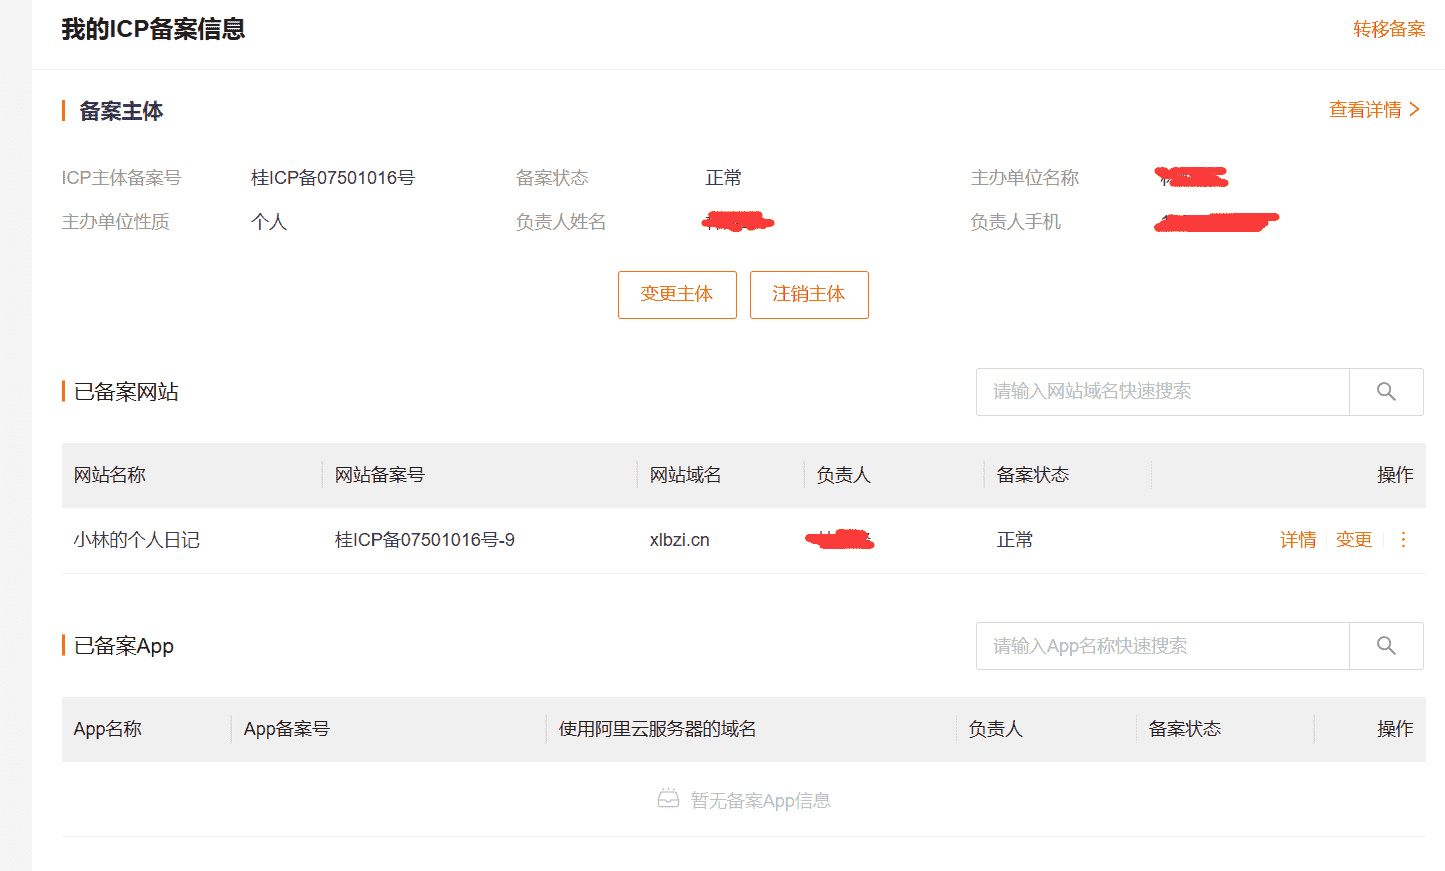Screen dimensions: 1445x871
Task: Click 变更 for 小林的个人日记
Action: [x=1354, y=539]
